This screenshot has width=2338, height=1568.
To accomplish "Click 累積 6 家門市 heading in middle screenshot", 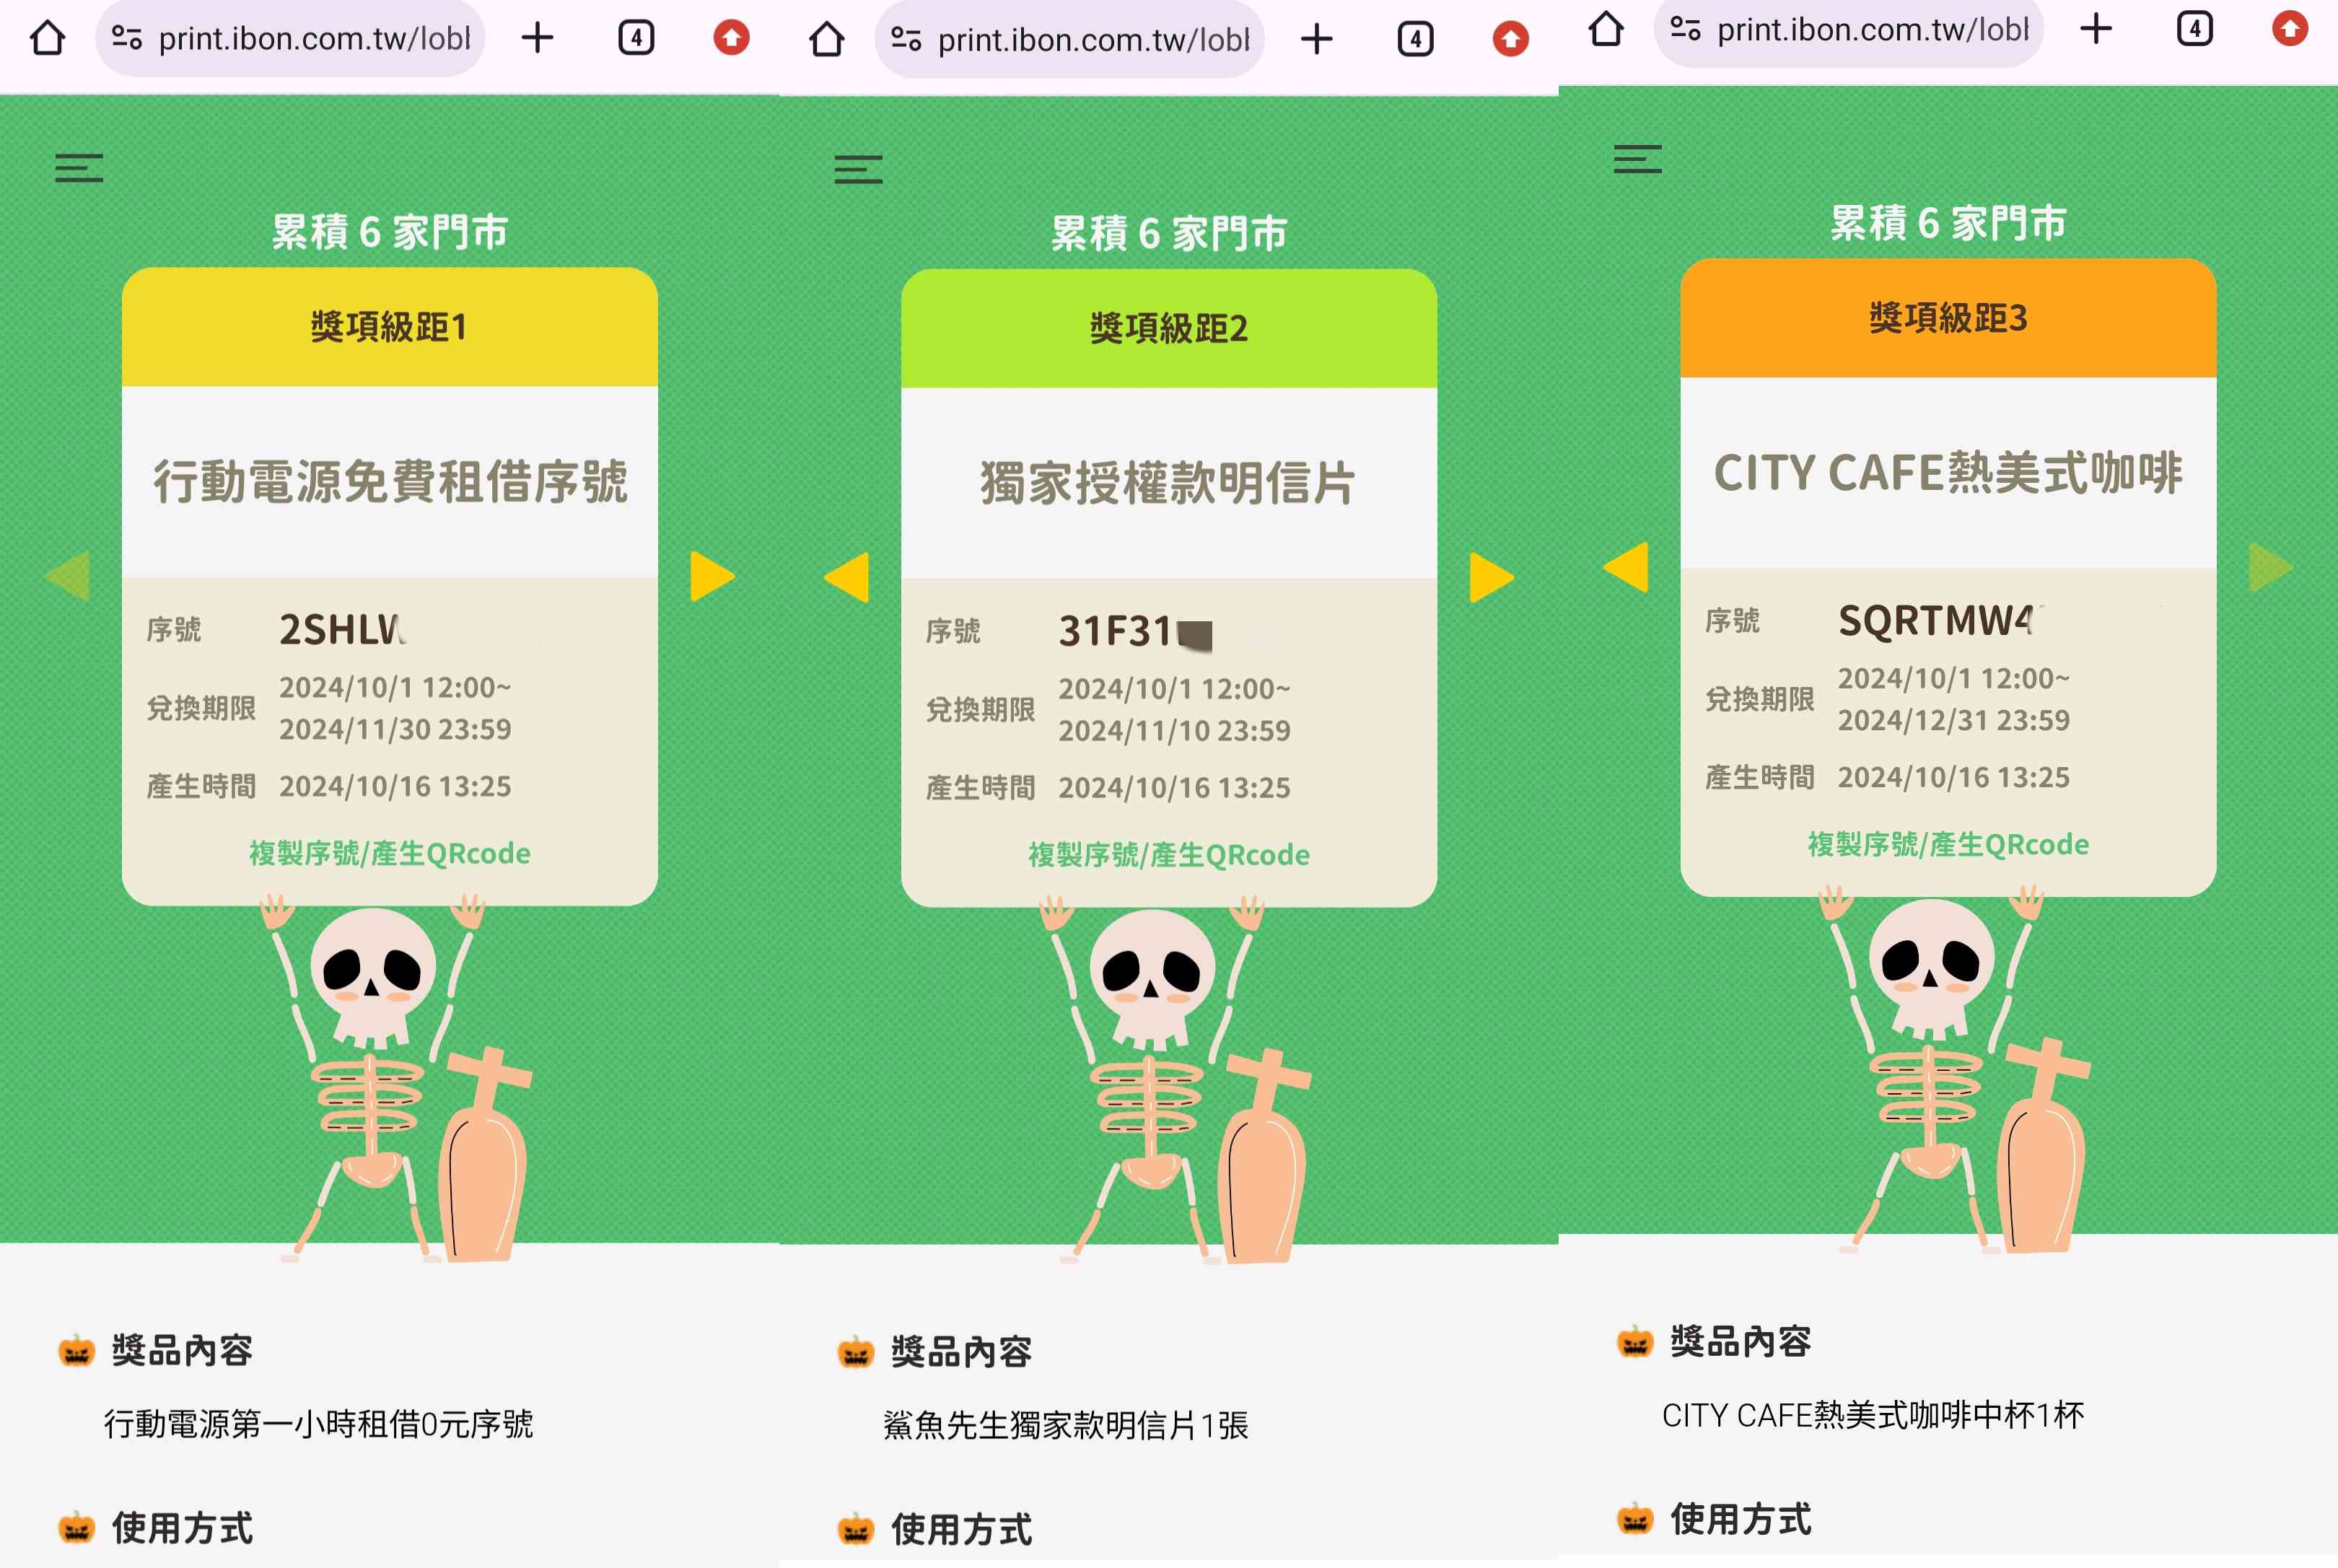I will pyautogui.click(x=1168, y=234).
